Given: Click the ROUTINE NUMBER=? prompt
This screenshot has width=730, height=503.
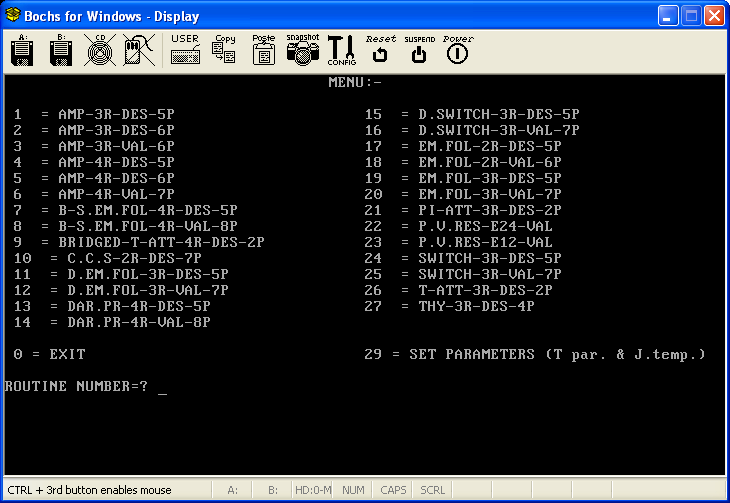Looking at the screenshot, I should pyautogui.click(x=76, y=386).
